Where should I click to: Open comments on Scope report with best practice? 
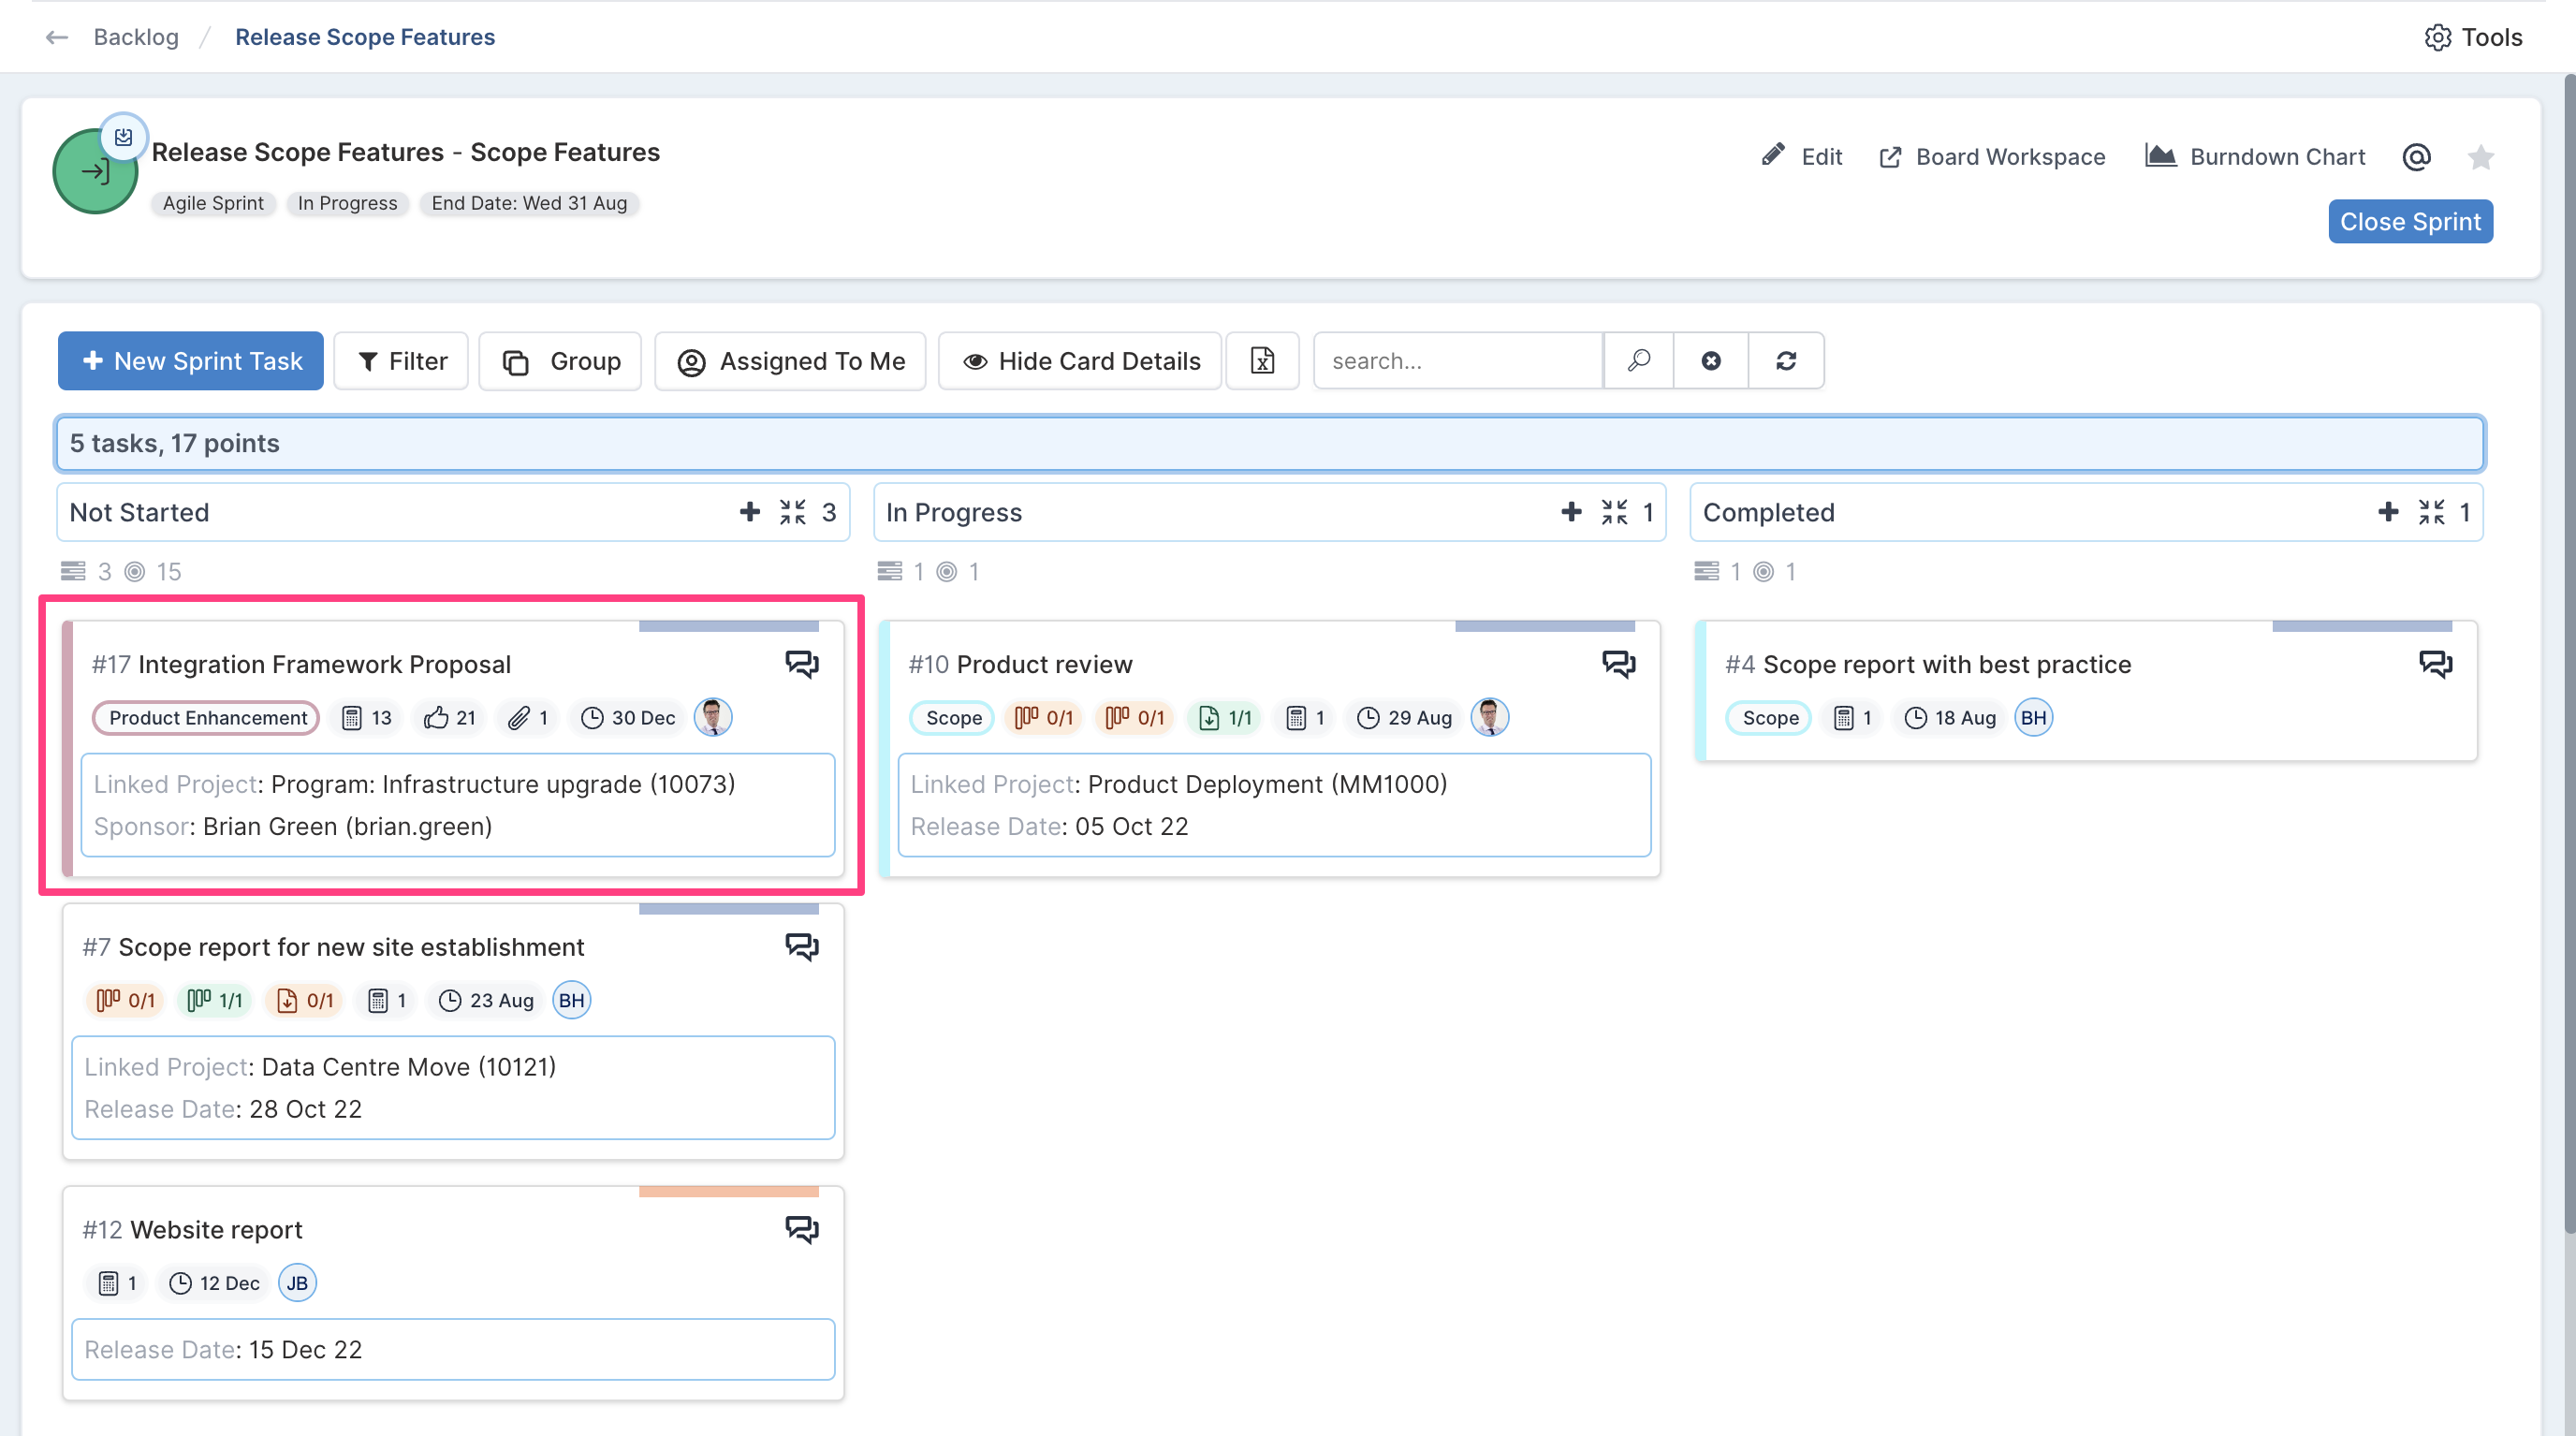[x=2436, y=664]
